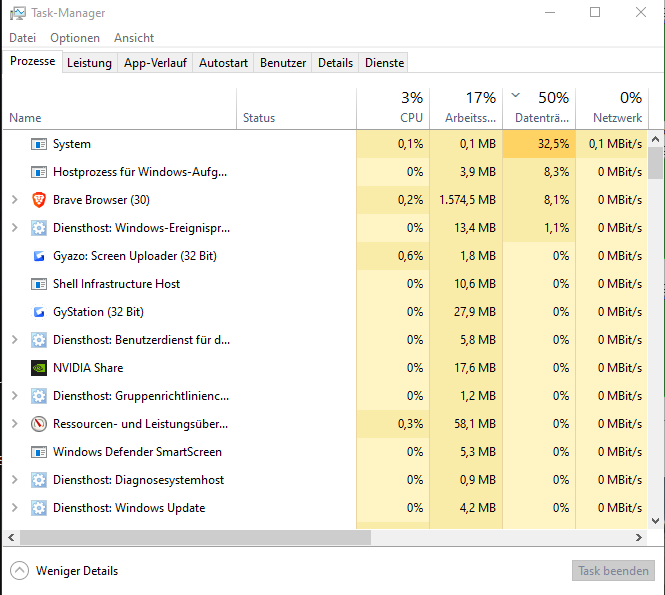
Task: Click the System process icon
Action: tap(39, 144)
